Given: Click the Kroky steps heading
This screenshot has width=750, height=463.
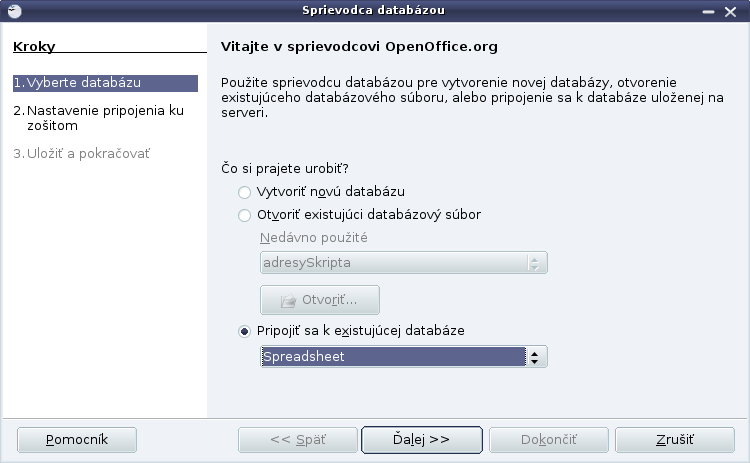Looking at the screenshot, I should [34, 46].
